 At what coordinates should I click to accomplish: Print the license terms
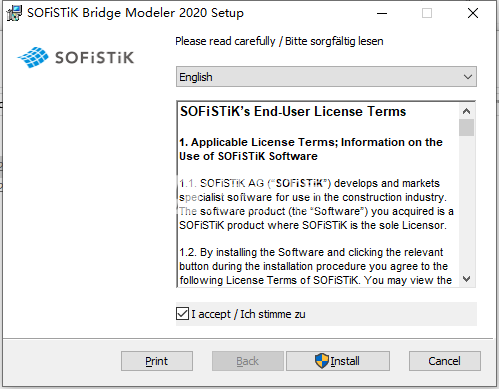(157, 361)
